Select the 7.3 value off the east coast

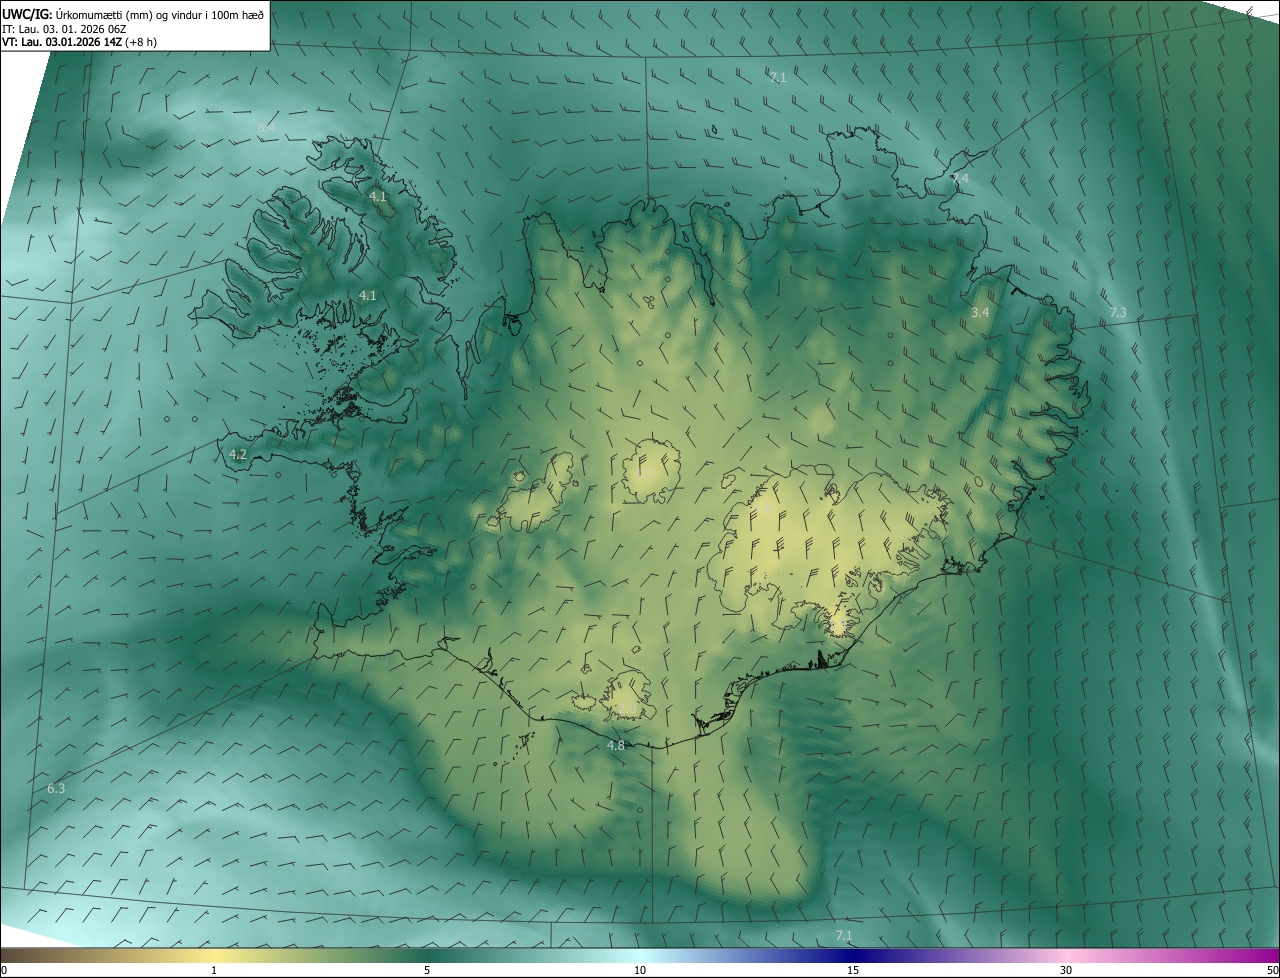(x=1118, y=313)
